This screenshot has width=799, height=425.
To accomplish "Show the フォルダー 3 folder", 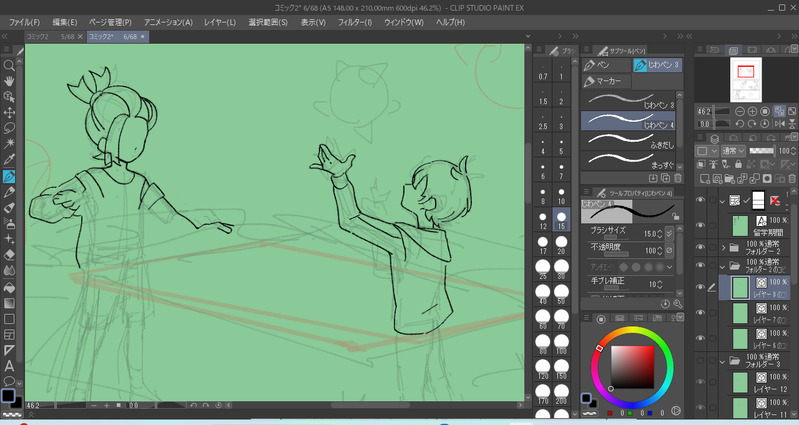I will click(x=701, y=361).
